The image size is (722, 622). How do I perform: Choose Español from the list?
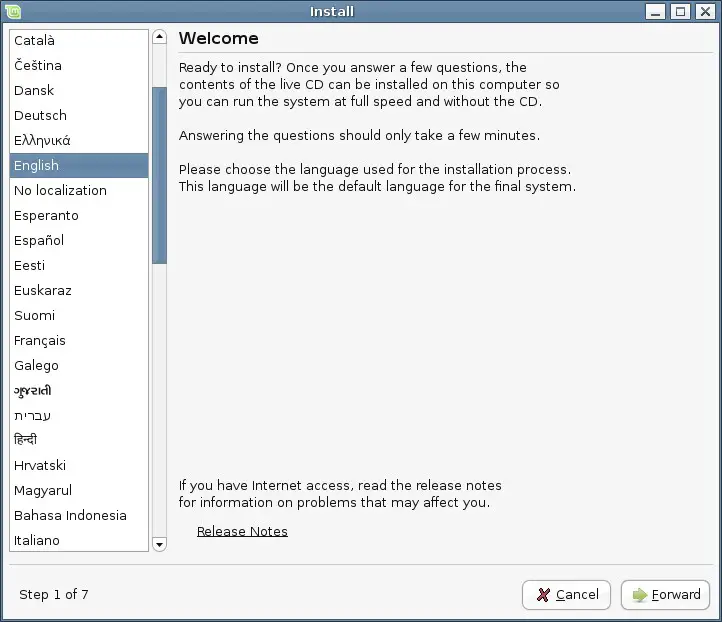[79, 240]
